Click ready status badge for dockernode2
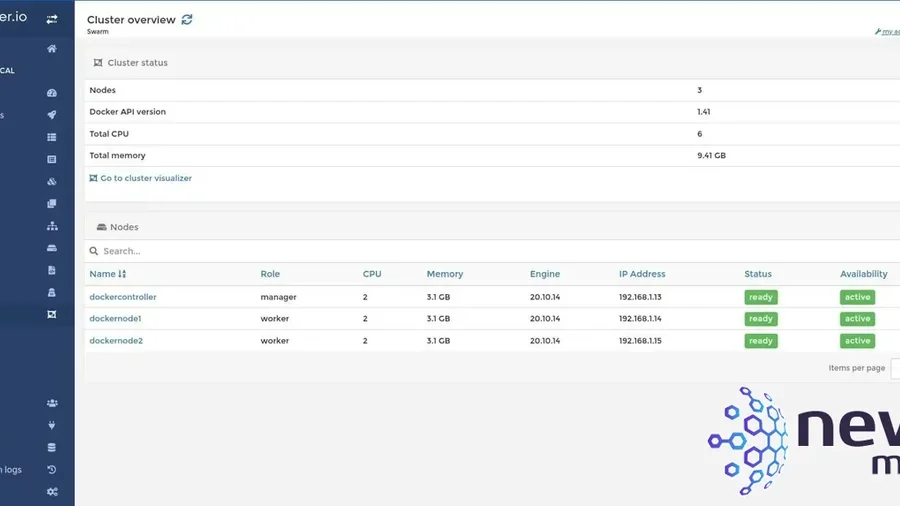Screen dimensions: 900x506 click(x=761, y=341)
